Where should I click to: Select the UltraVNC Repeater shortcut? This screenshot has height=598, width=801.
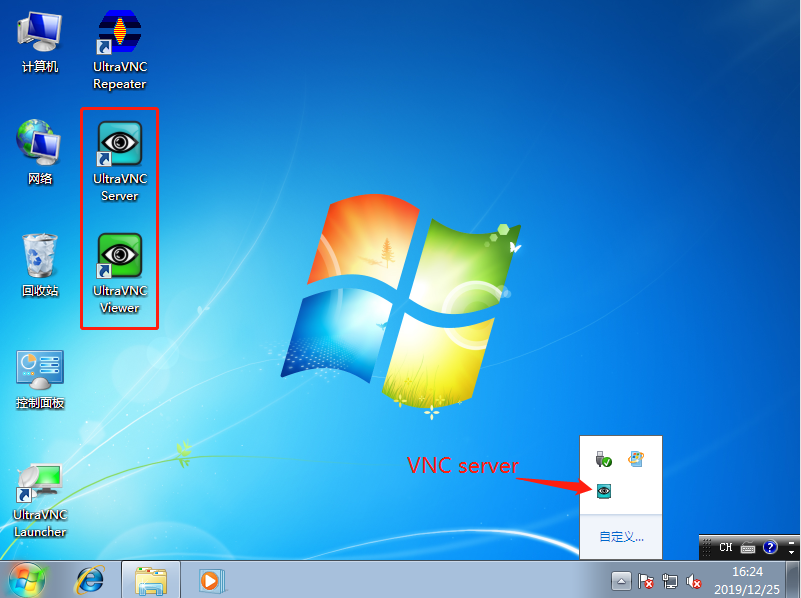120,50
